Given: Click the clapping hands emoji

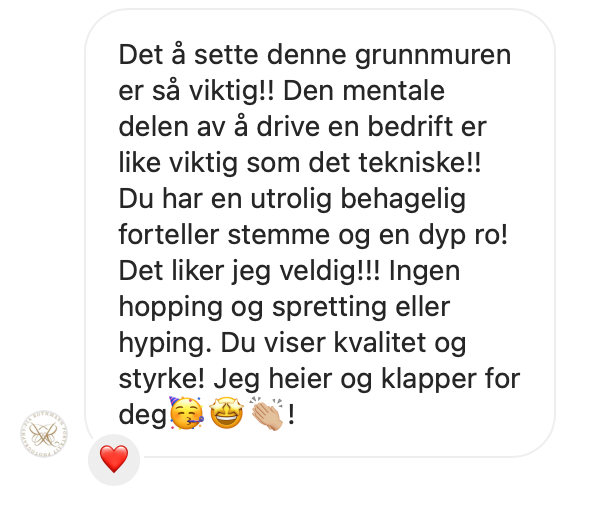Looking at the screenshot, I should 267,413.
